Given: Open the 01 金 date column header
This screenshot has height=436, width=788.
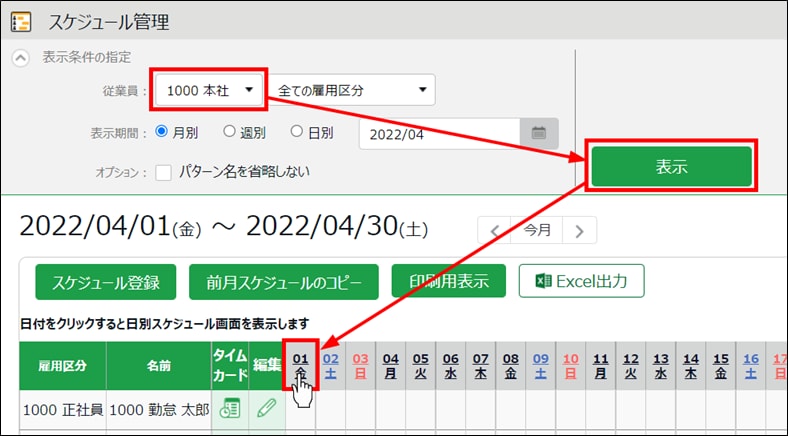Looking at the screenshot, I should pos(301,364).
